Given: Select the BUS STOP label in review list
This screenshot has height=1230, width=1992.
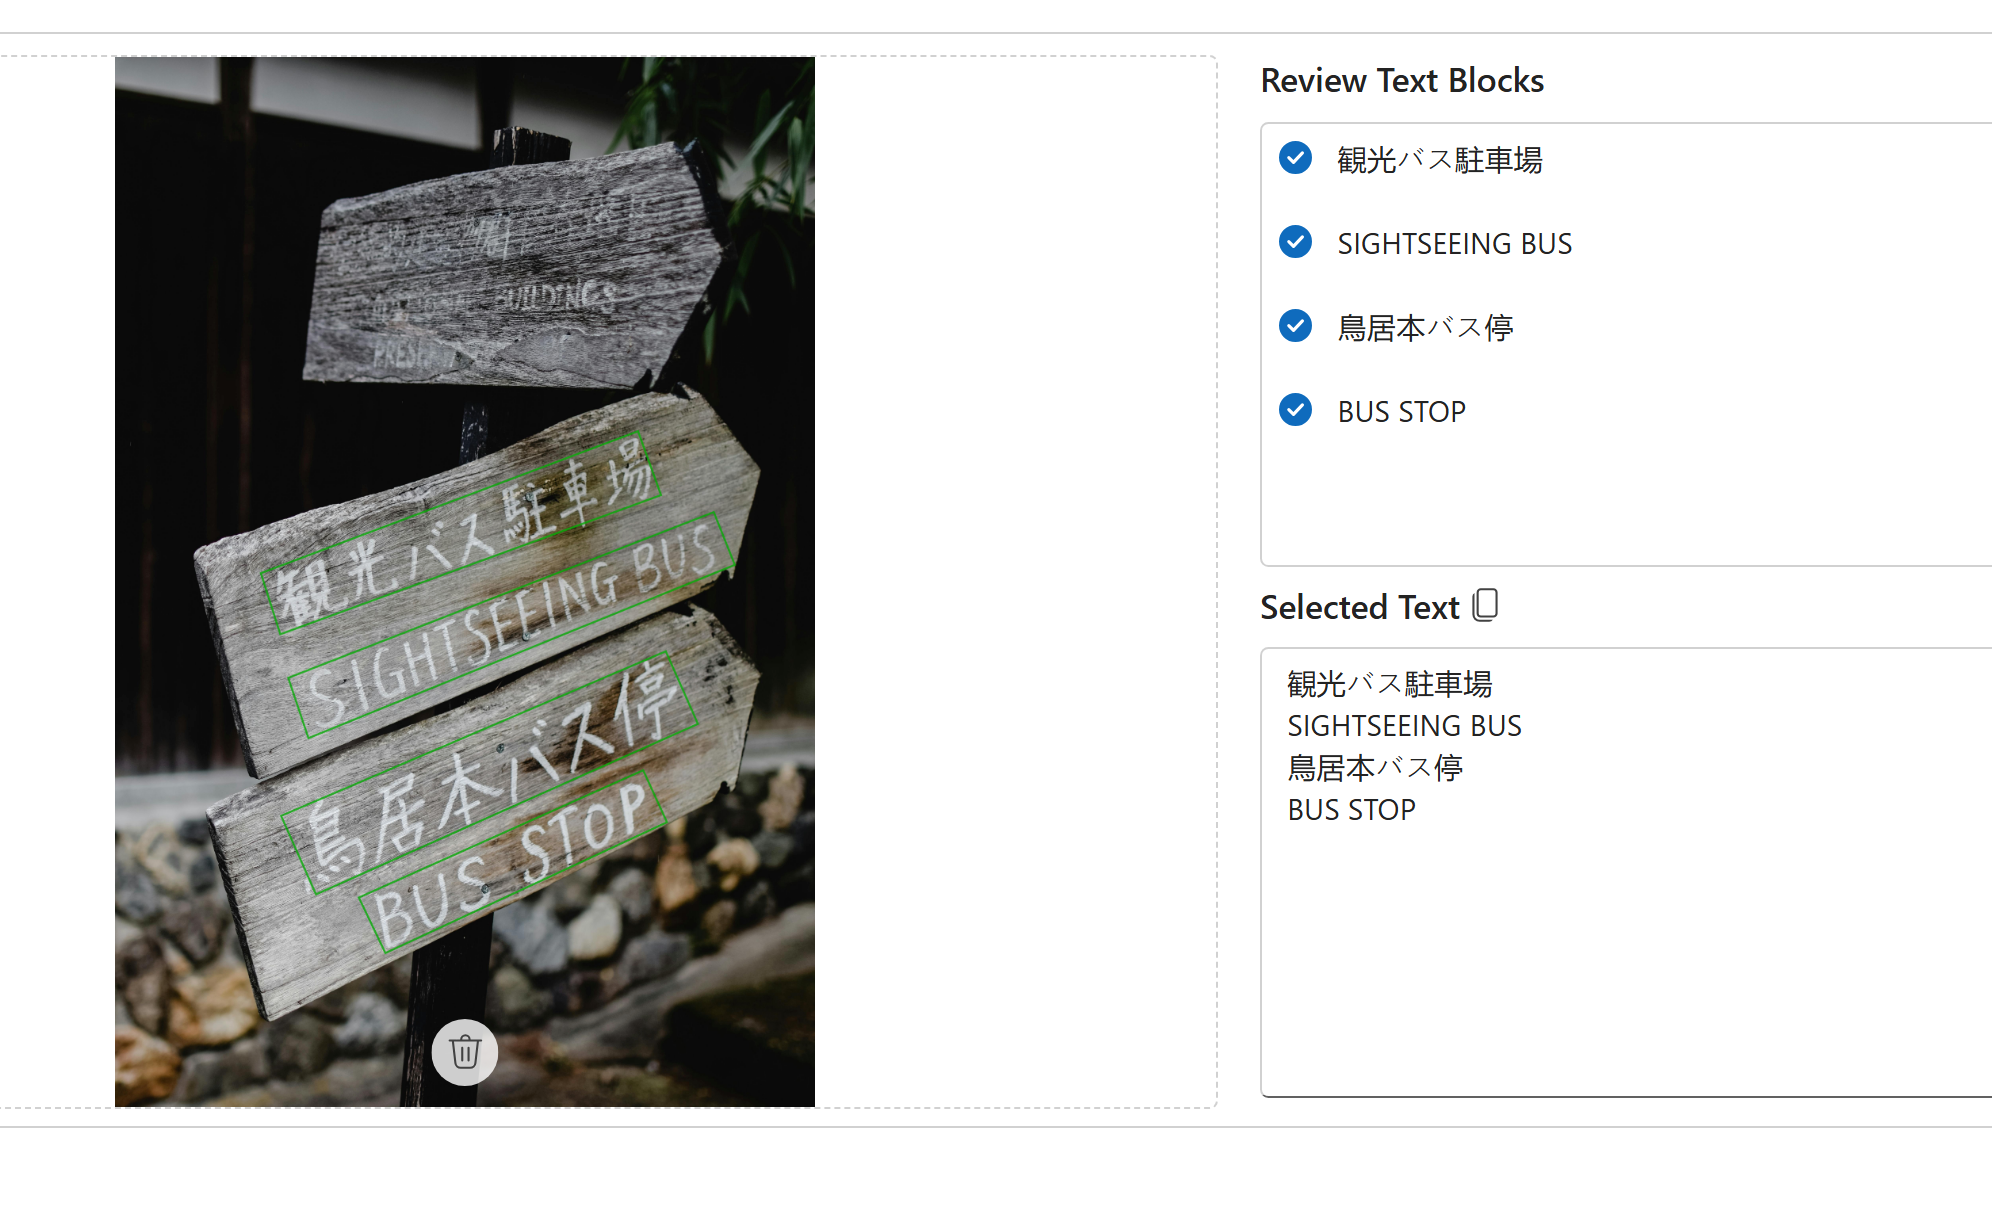Looking at the screenshot, I should 1401,412.
